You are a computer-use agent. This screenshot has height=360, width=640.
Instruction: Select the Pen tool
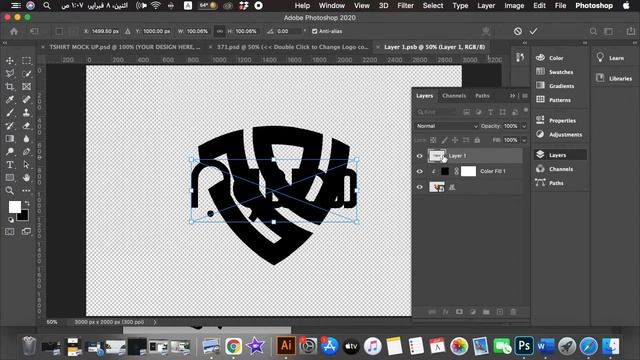tap(27, 152)
